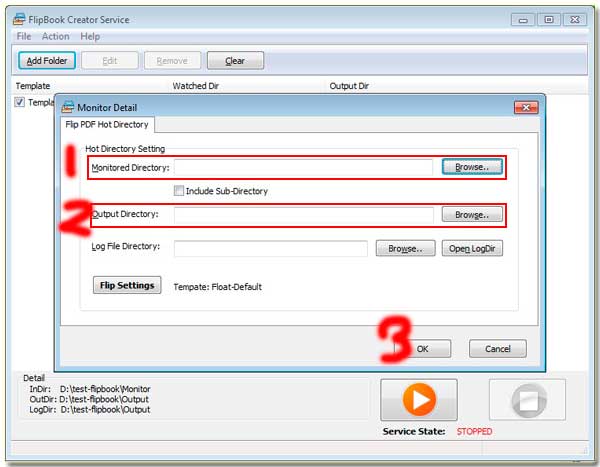The image size is (600, 467).
Task: Click the Clear toolbar button
Action: [x=235, y=60]
